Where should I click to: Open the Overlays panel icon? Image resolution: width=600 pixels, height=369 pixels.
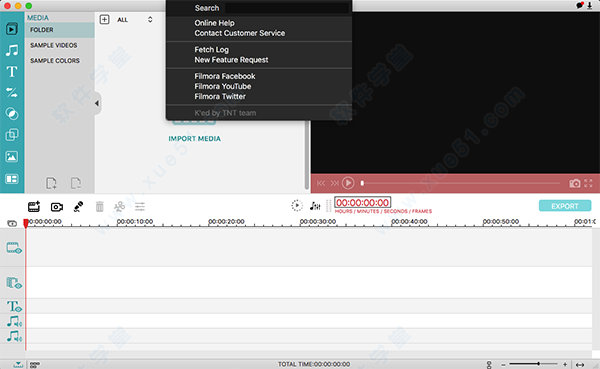coord(12,135)
